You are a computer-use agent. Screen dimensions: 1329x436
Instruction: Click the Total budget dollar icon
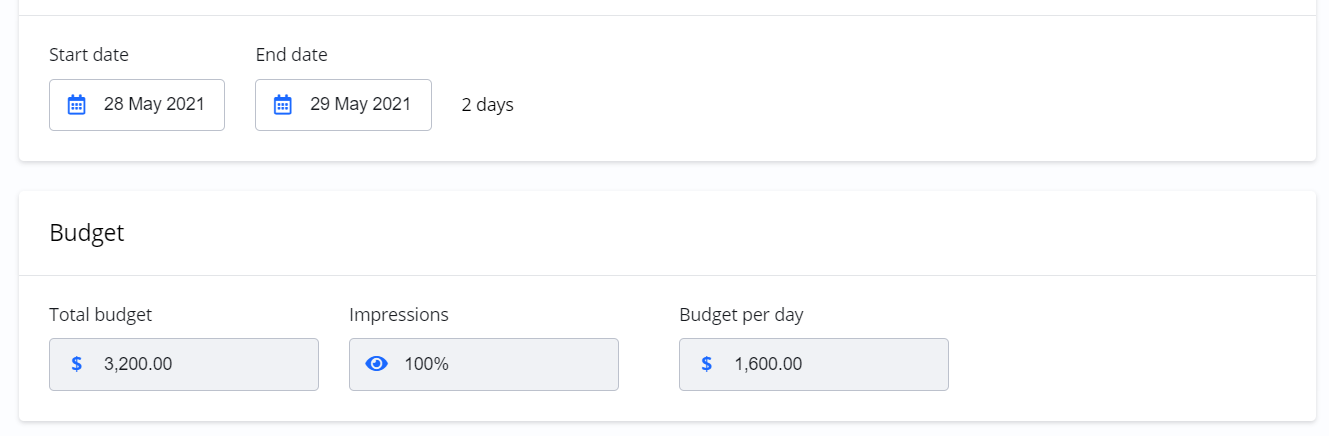pyautogui.click(x=77, y=364)
